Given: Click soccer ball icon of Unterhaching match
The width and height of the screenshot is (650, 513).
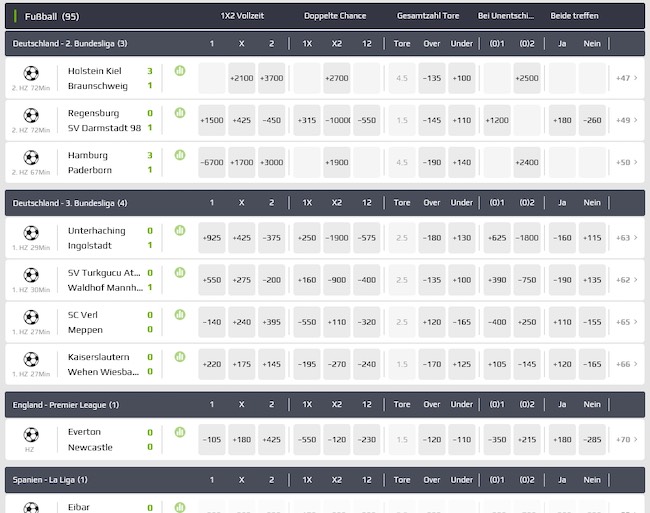Looking at the screenshot, I should point(31,233).
